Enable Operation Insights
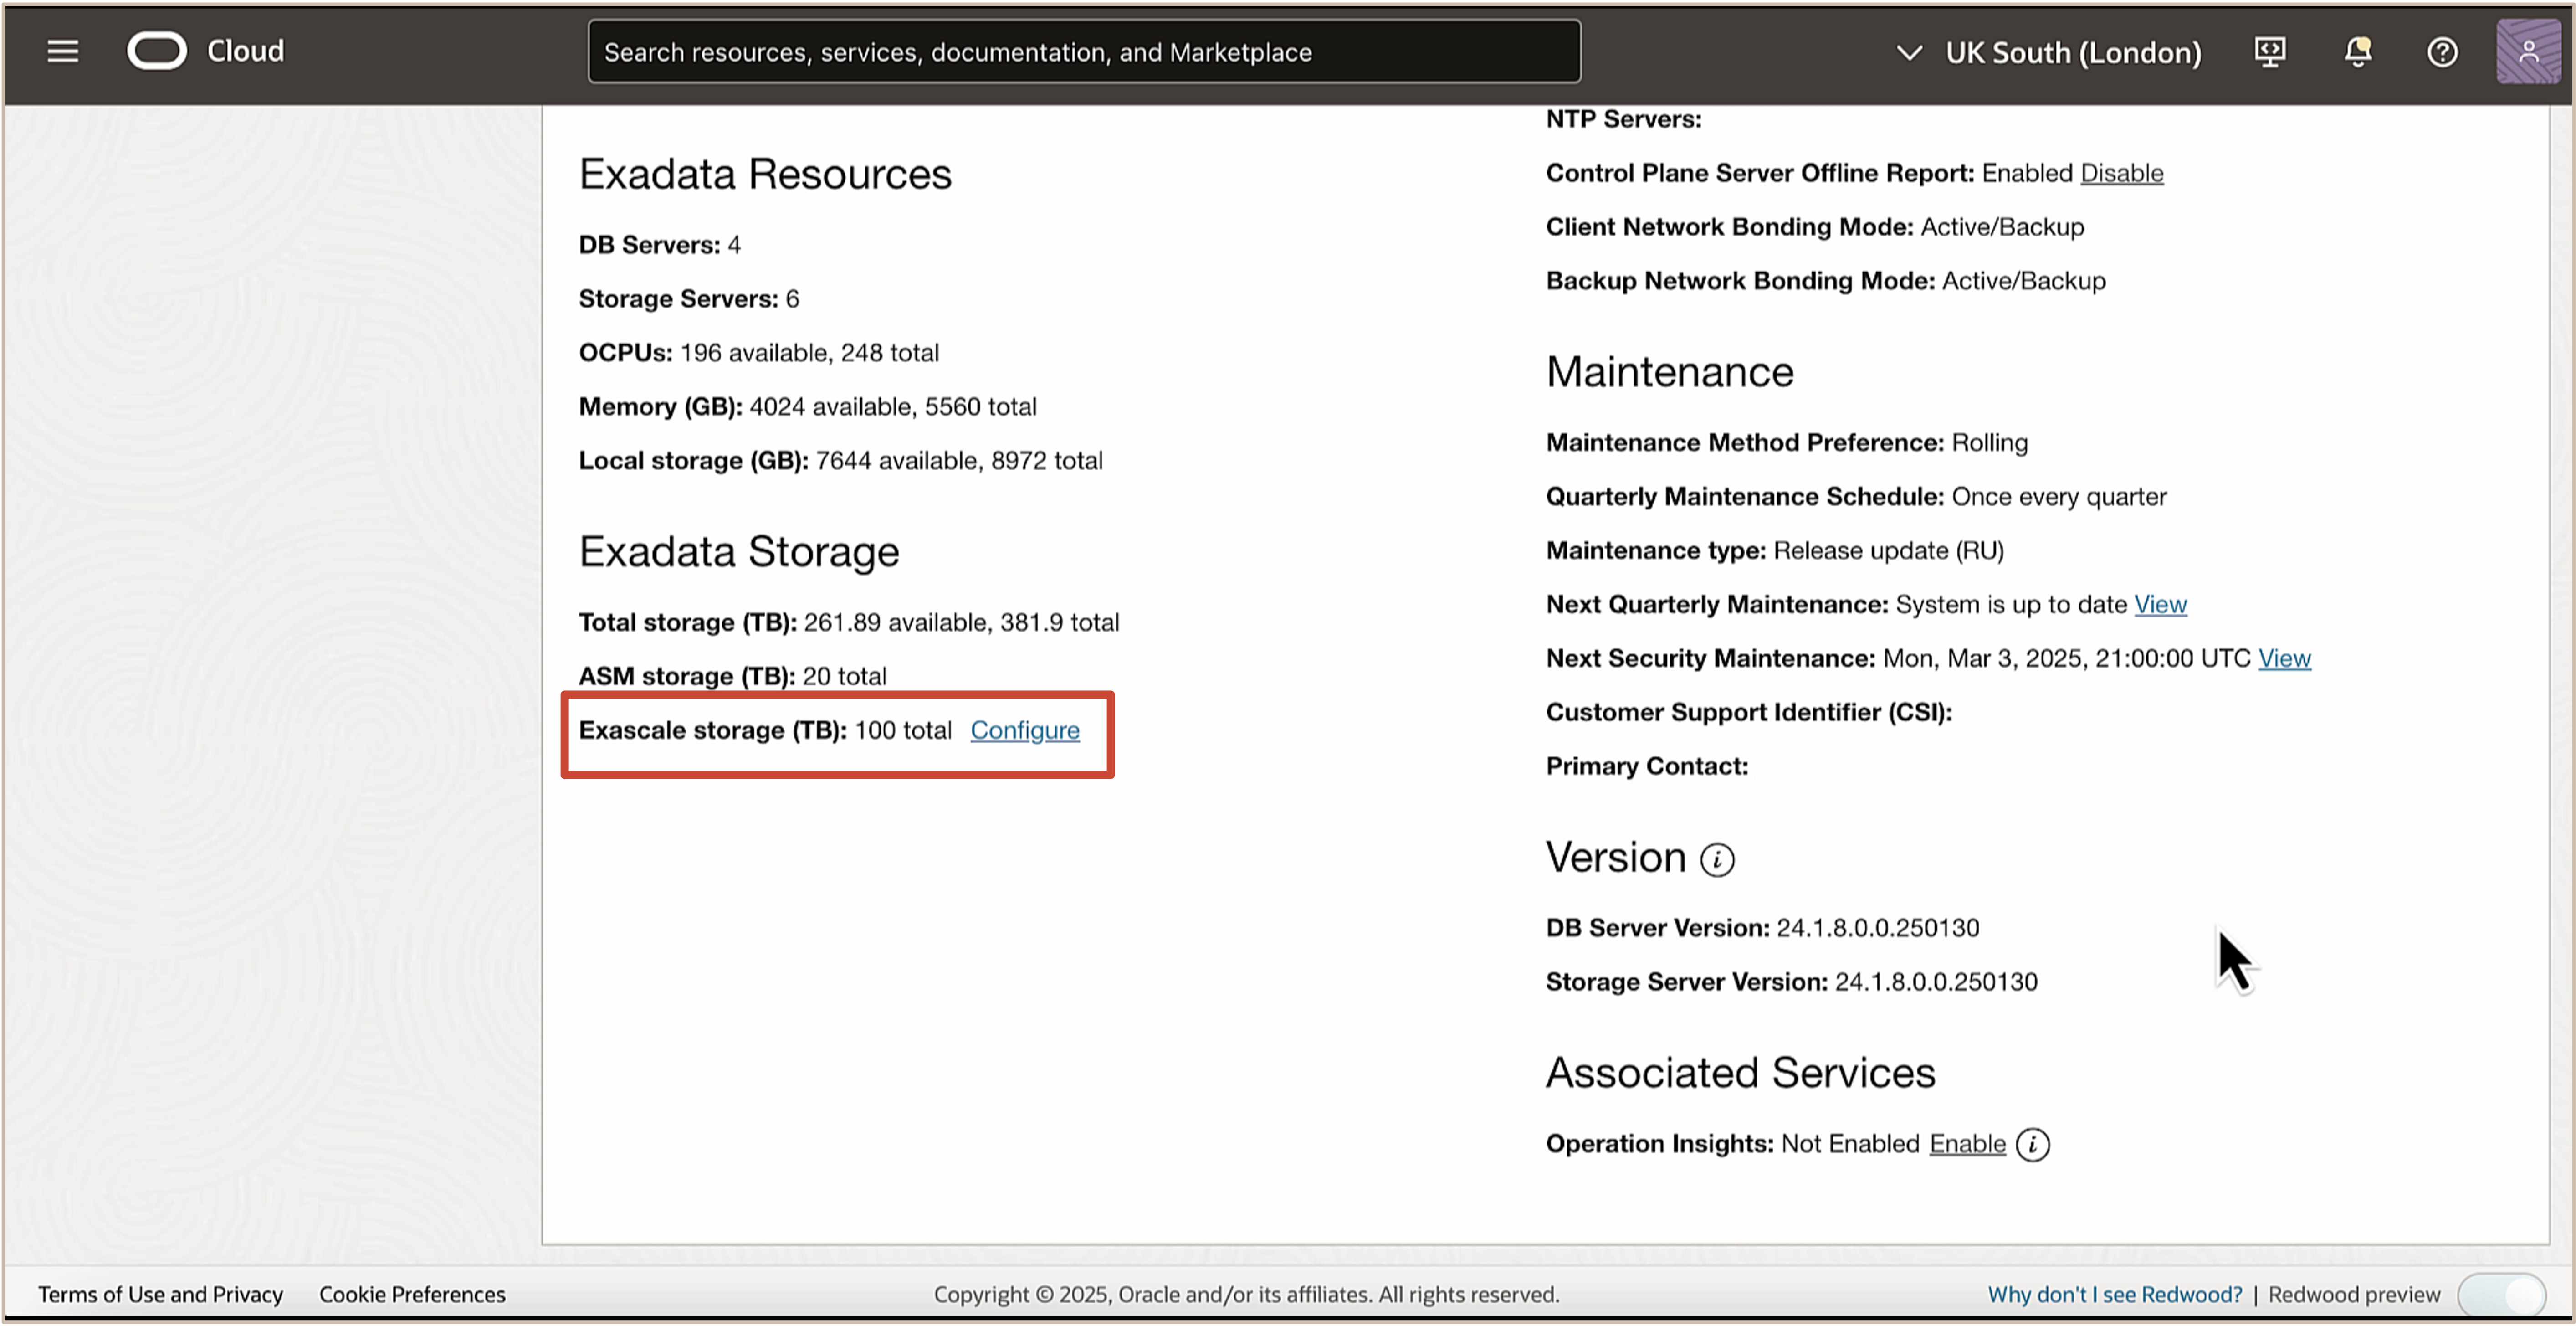This screenshot has width=2576, height=1326. pos(1967,1143)
